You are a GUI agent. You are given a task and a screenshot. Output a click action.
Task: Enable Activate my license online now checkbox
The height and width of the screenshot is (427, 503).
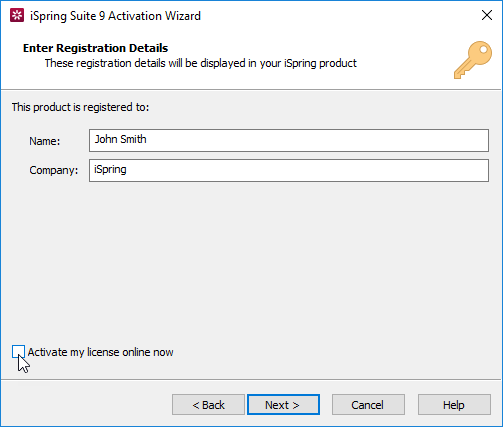coord(18,352)
